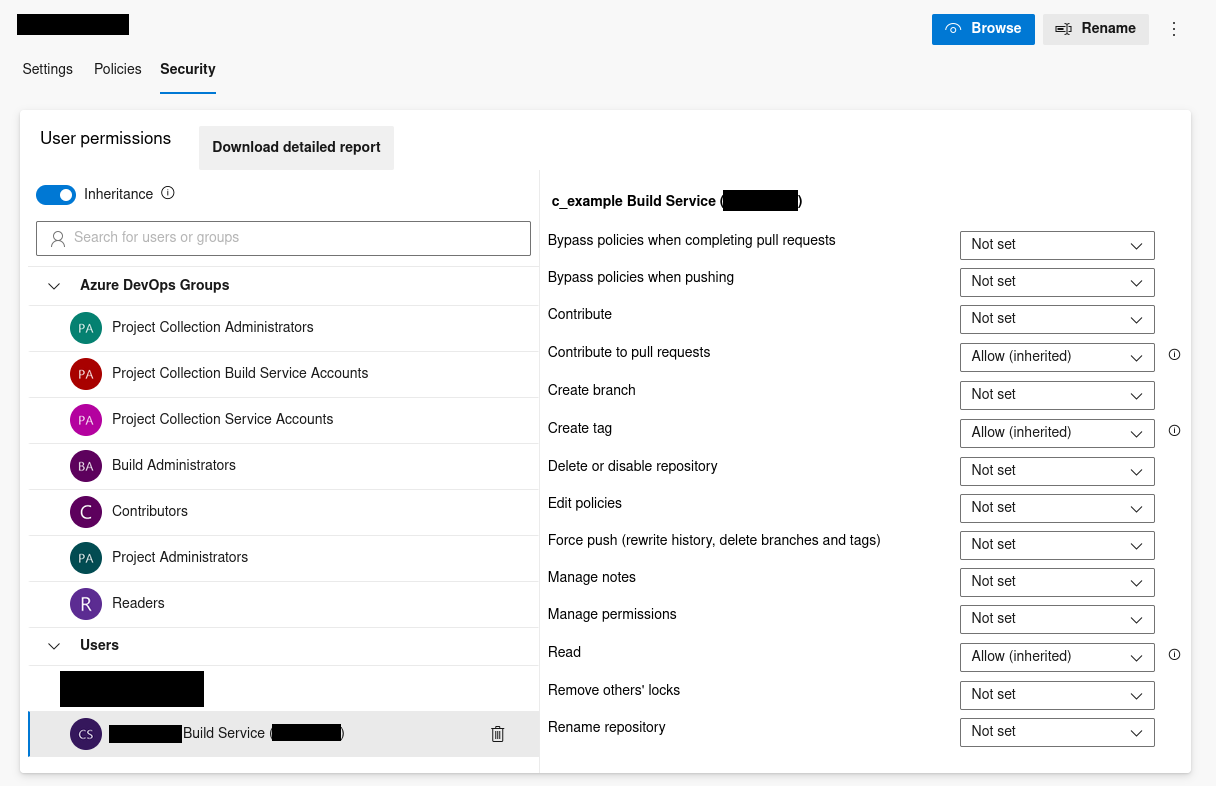Click info icon beside Create tag permission
The height and width of the screenshot is (786, 1216).
coord(1174,431)
